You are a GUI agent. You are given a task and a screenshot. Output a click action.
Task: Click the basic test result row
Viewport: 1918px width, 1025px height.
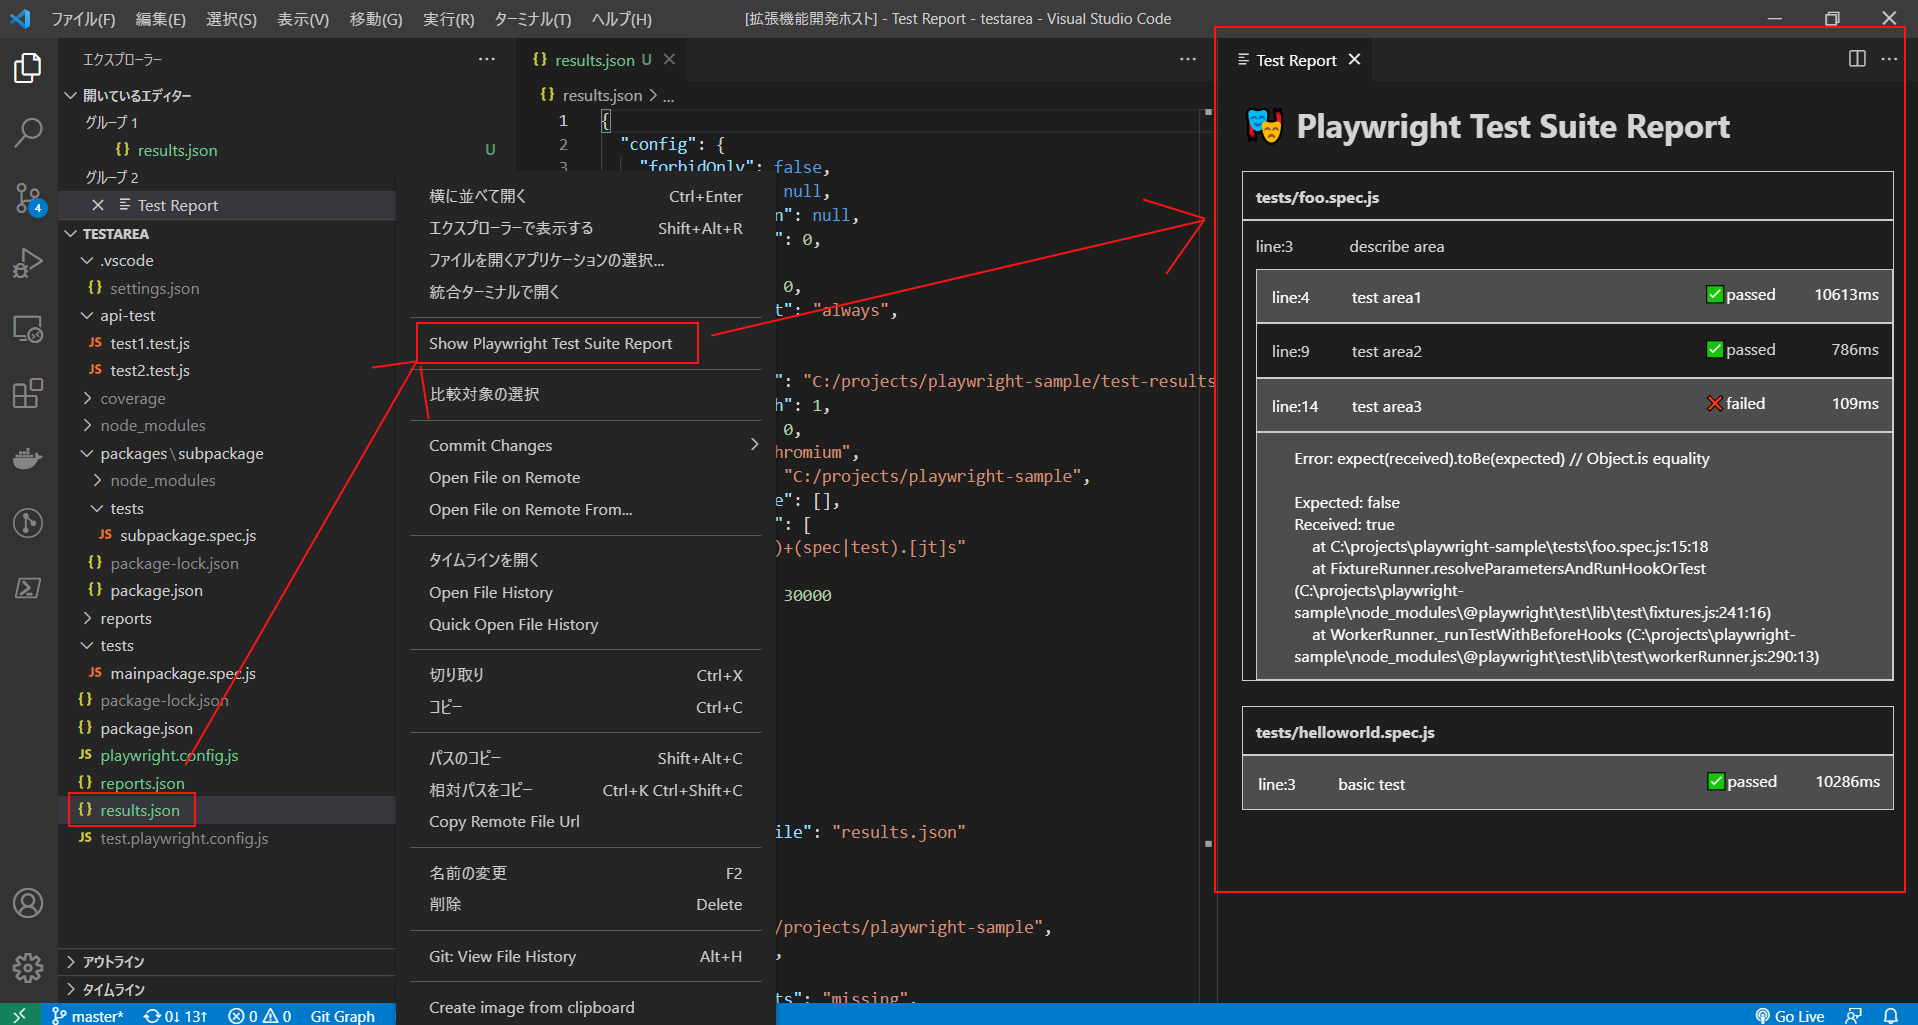click(1567, 783)
